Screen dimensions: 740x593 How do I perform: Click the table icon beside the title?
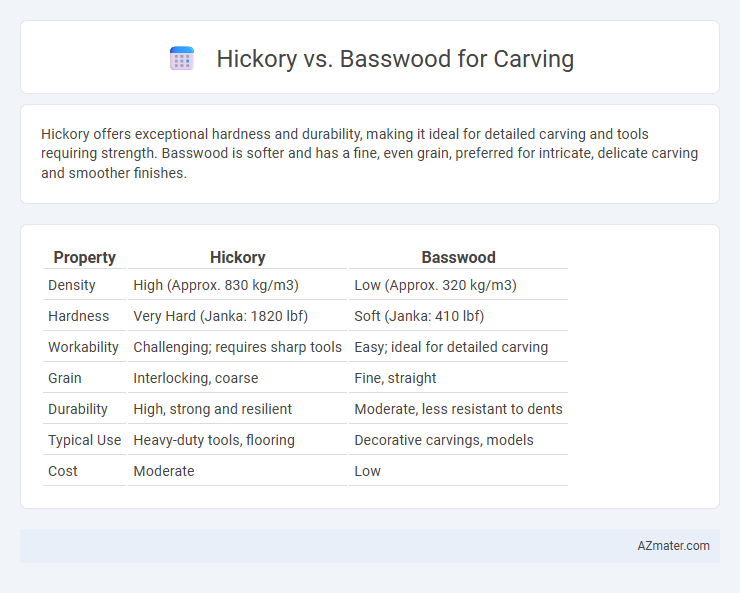(x=182, y=58)
